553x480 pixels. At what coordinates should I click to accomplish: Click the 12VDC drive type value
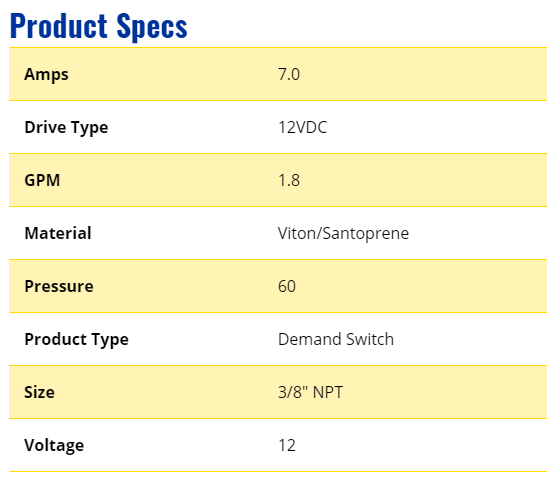(x=302, y=127)
